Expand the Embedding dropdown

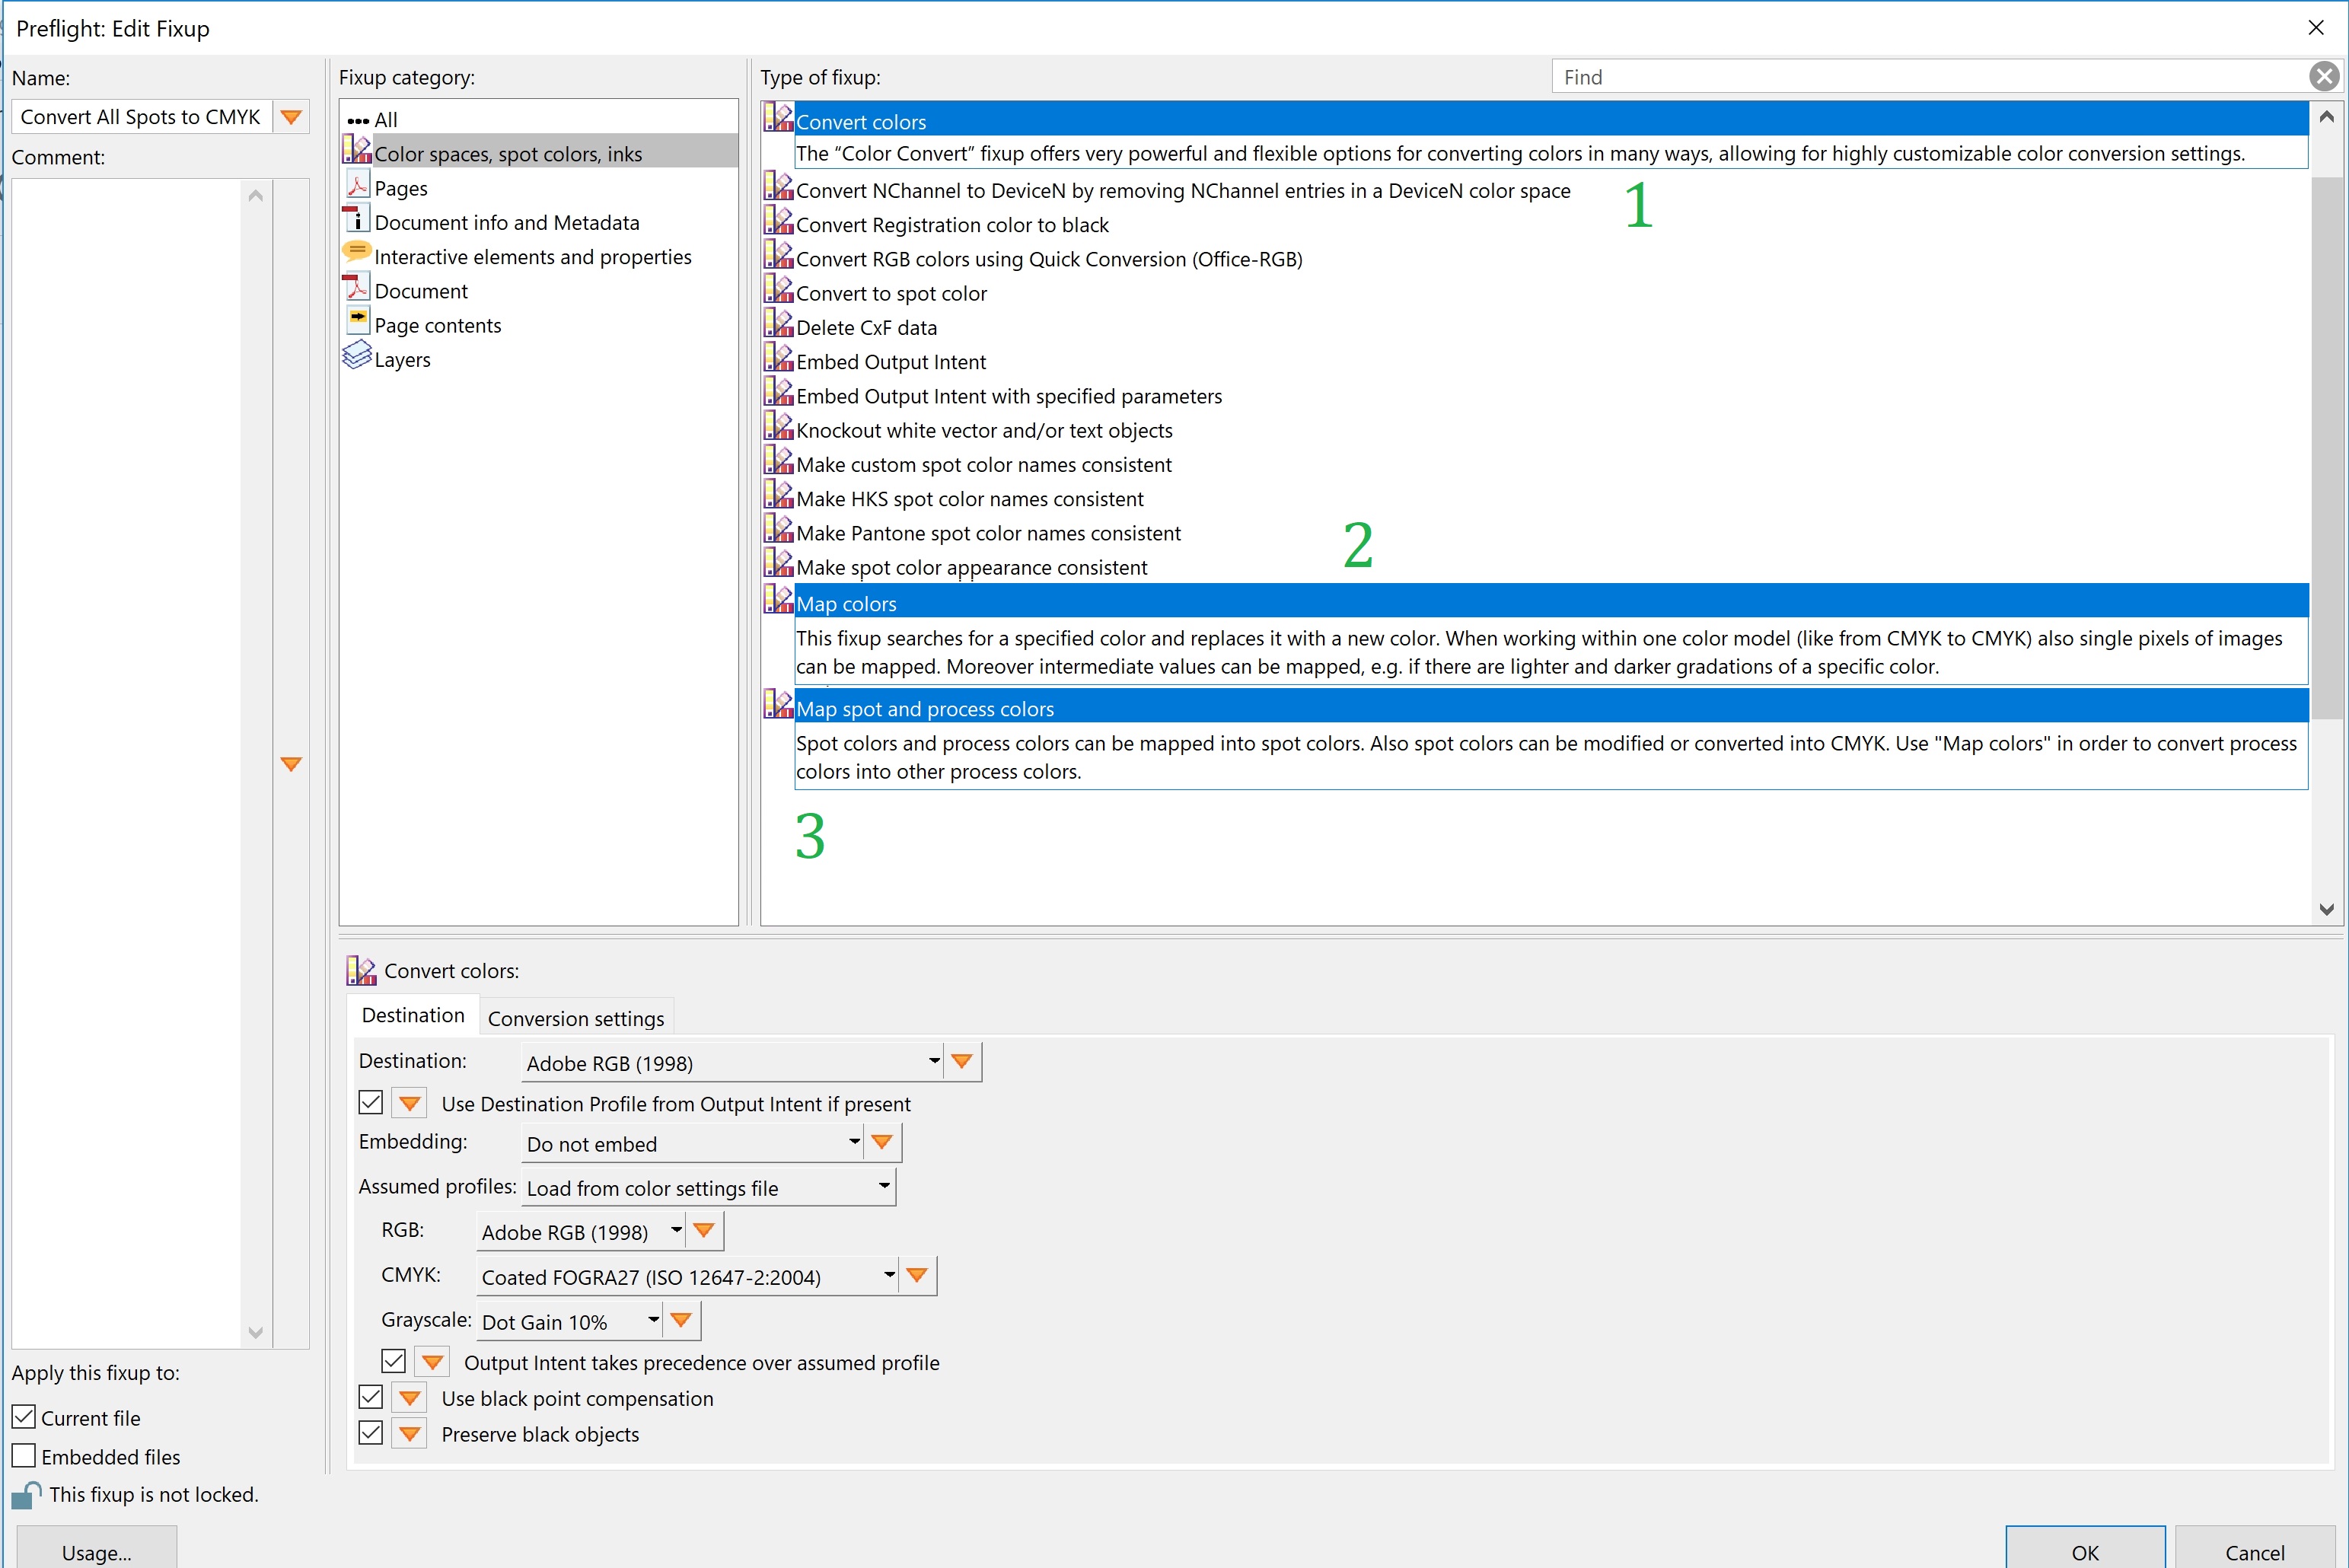tap(853, 1142)
